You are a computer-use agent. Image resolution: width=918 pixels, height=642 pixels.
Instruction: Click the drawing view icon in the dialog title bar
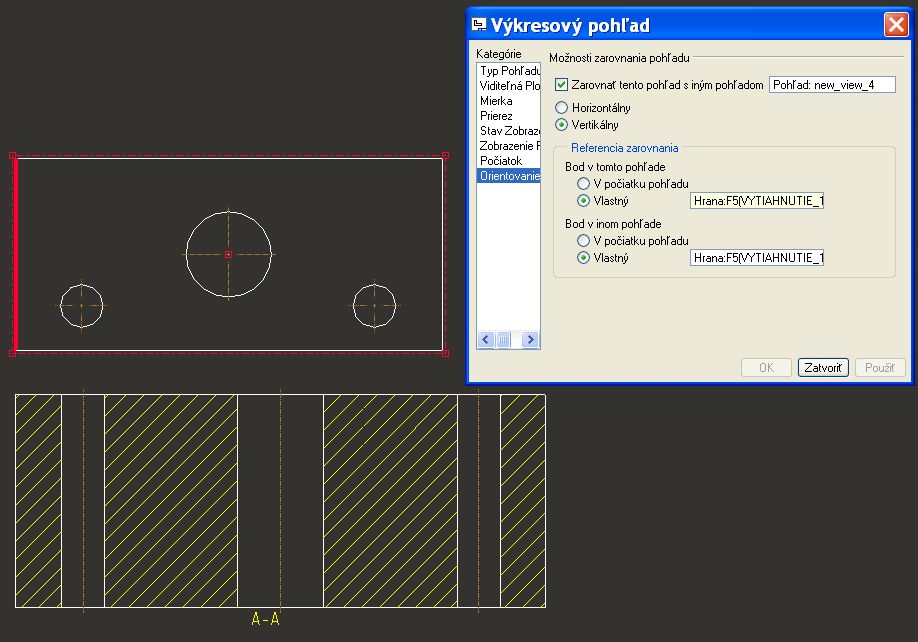coord(479,25)
